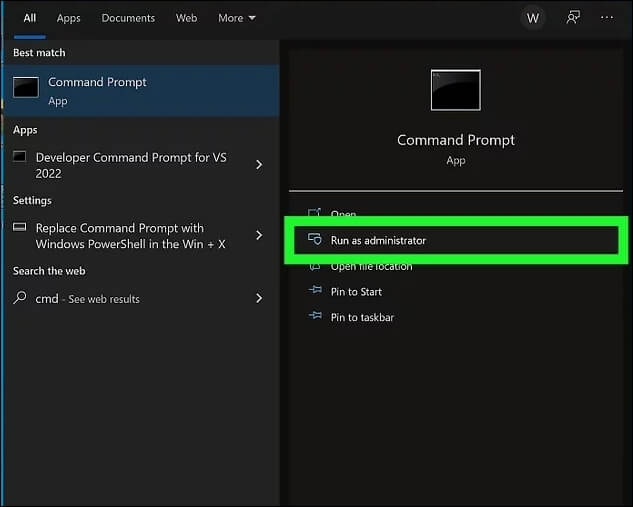The width and height of the screenshot is (633, 507).
Task: Switch to the Apps search tab
Action: 68,18
